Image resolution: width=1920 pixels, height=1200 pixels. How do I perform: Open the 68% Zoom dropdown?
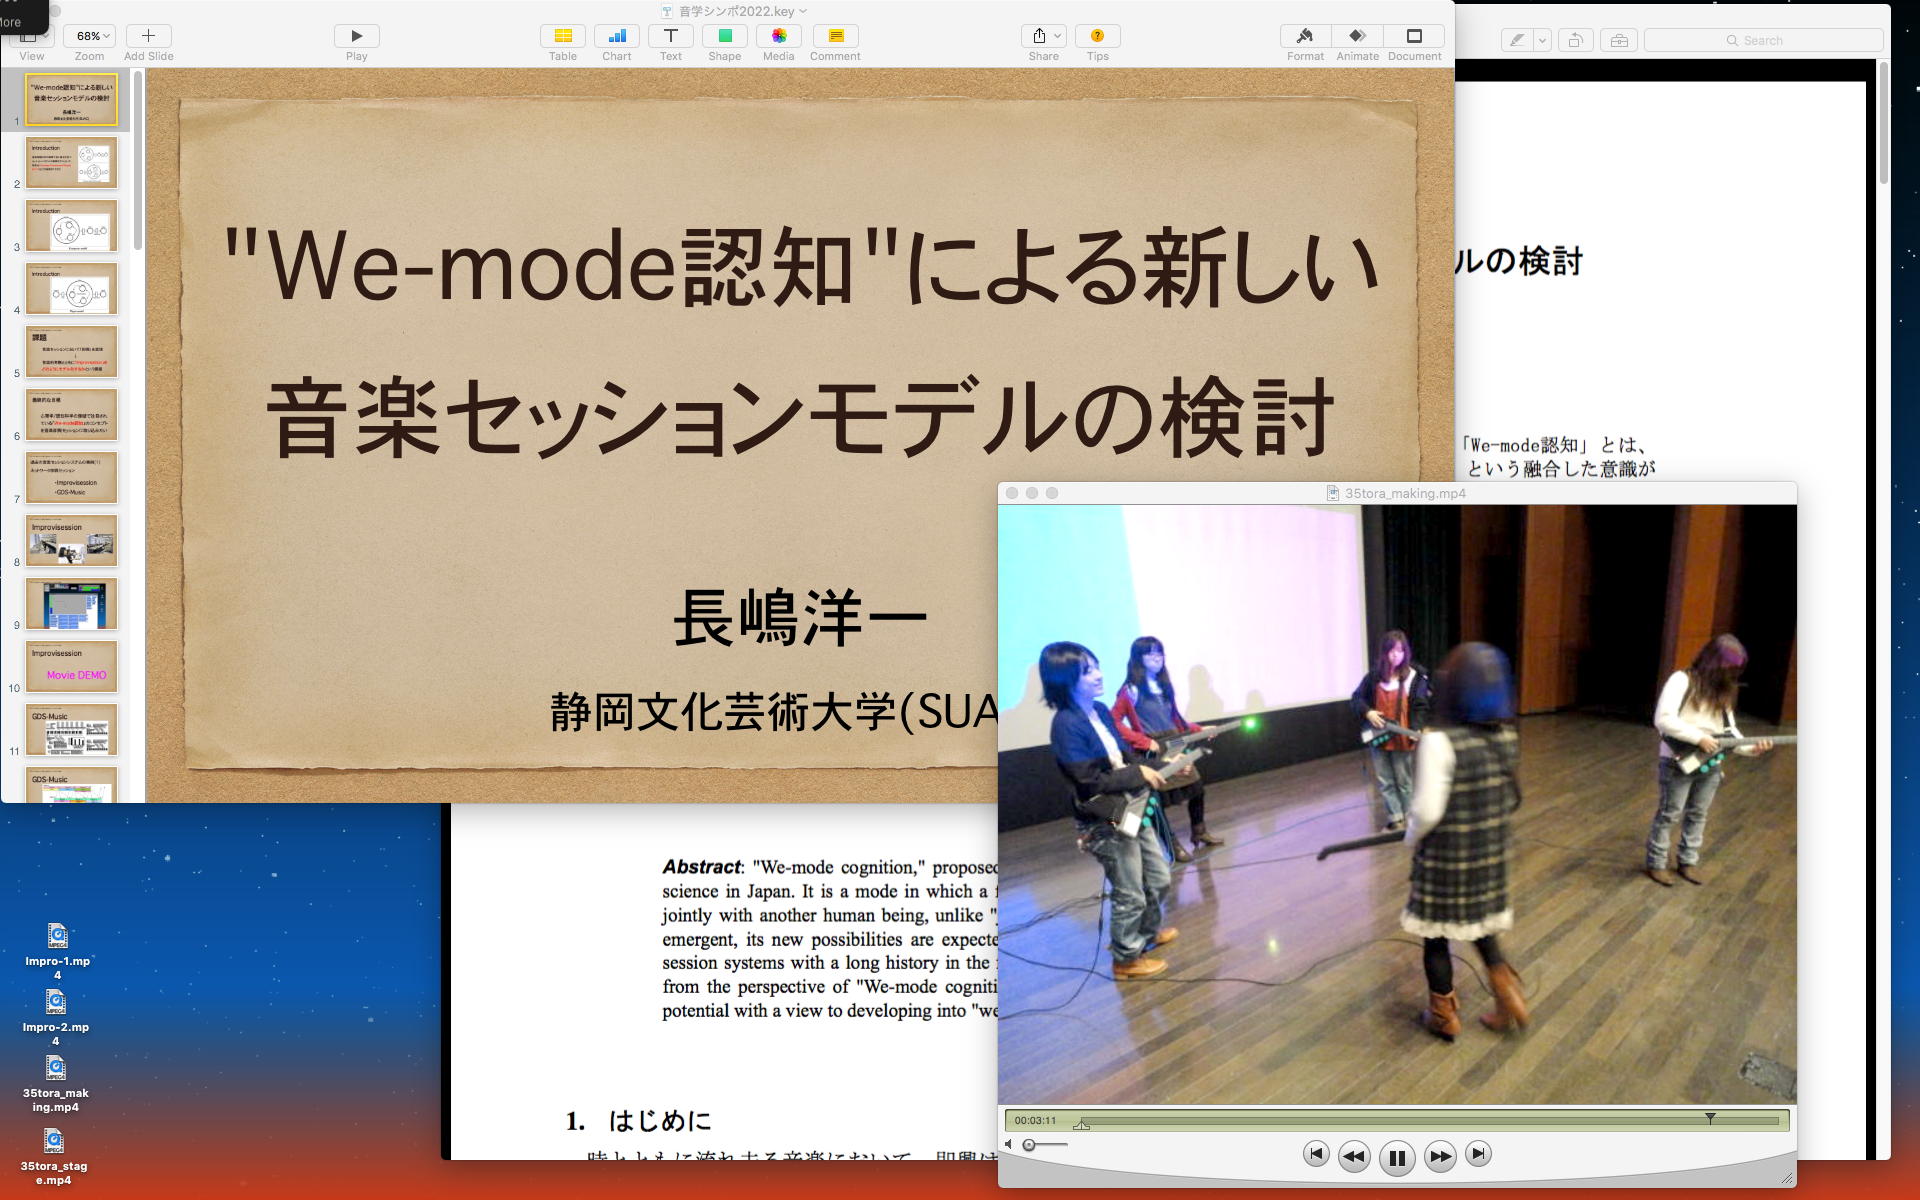[x=89, y=37]
